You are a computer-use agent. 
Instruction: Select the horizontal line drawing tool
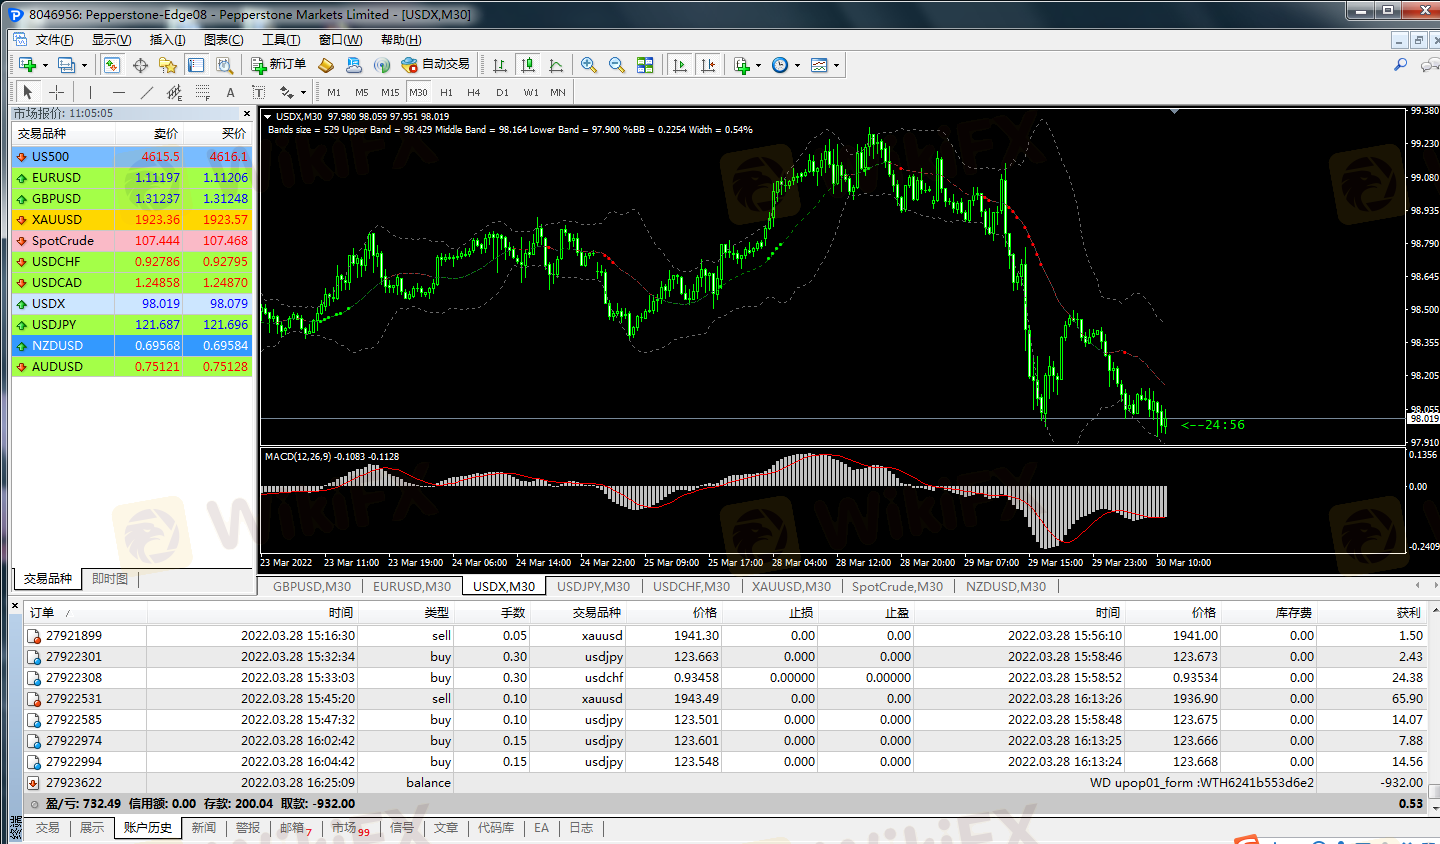click(119, 92)
